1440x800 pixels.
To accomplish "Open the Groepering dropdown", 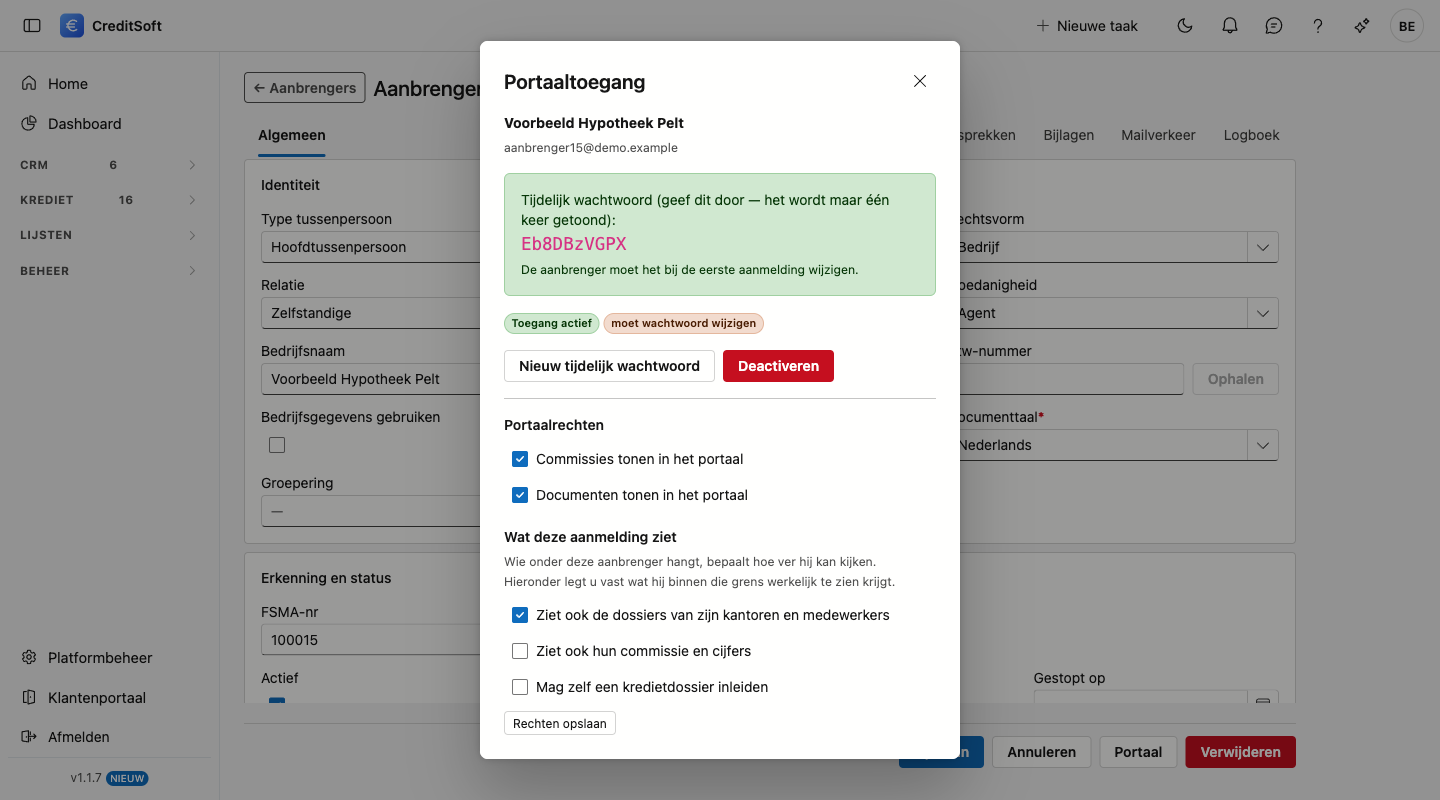I will 371,511.
